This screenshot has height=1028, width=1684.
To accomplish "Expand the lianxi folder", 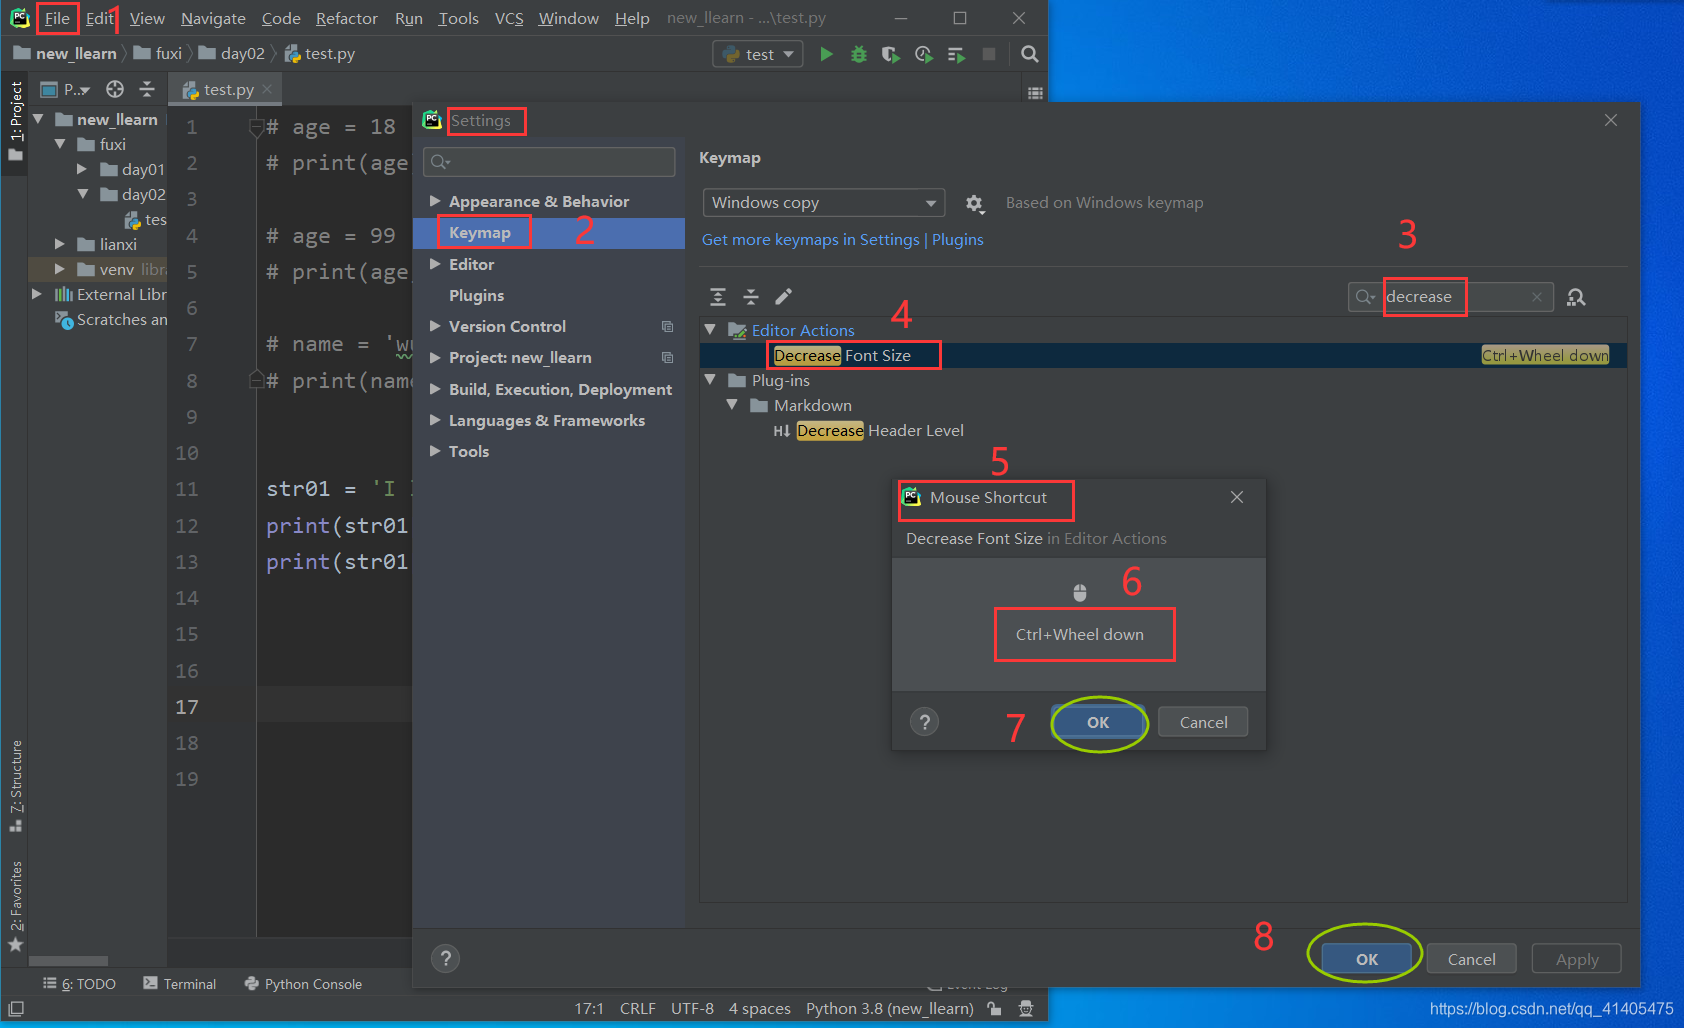I will coord(60,244).
